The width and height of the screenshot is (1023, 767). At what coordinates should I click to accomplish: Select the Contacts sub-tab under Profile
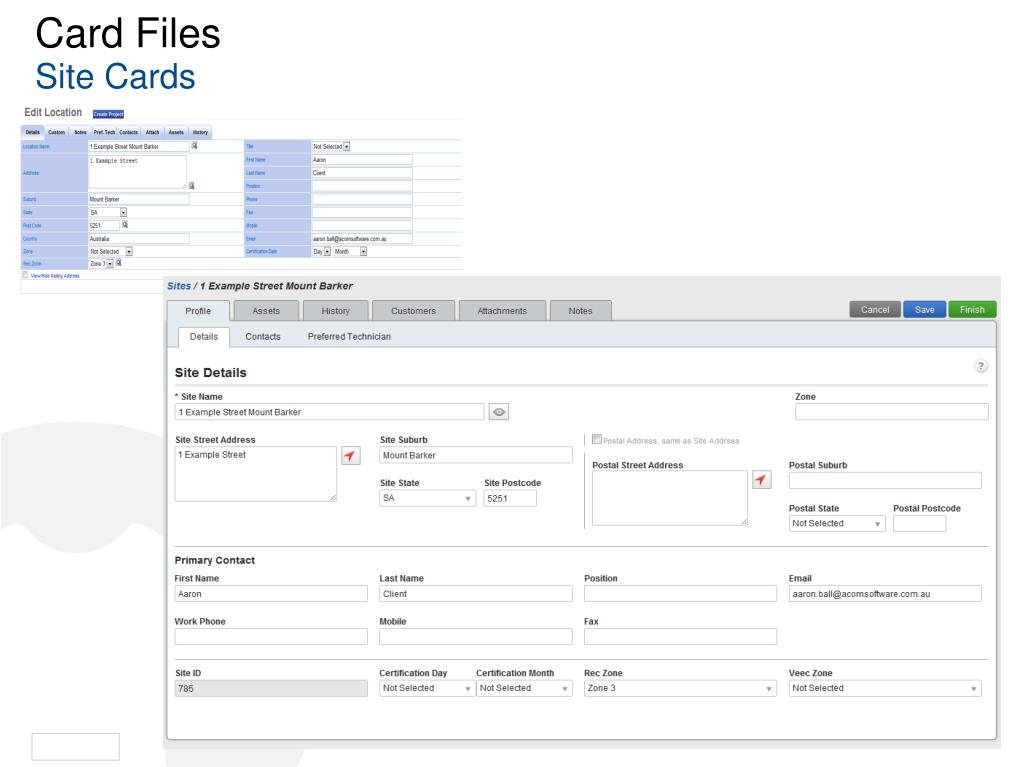coord(263,337)
